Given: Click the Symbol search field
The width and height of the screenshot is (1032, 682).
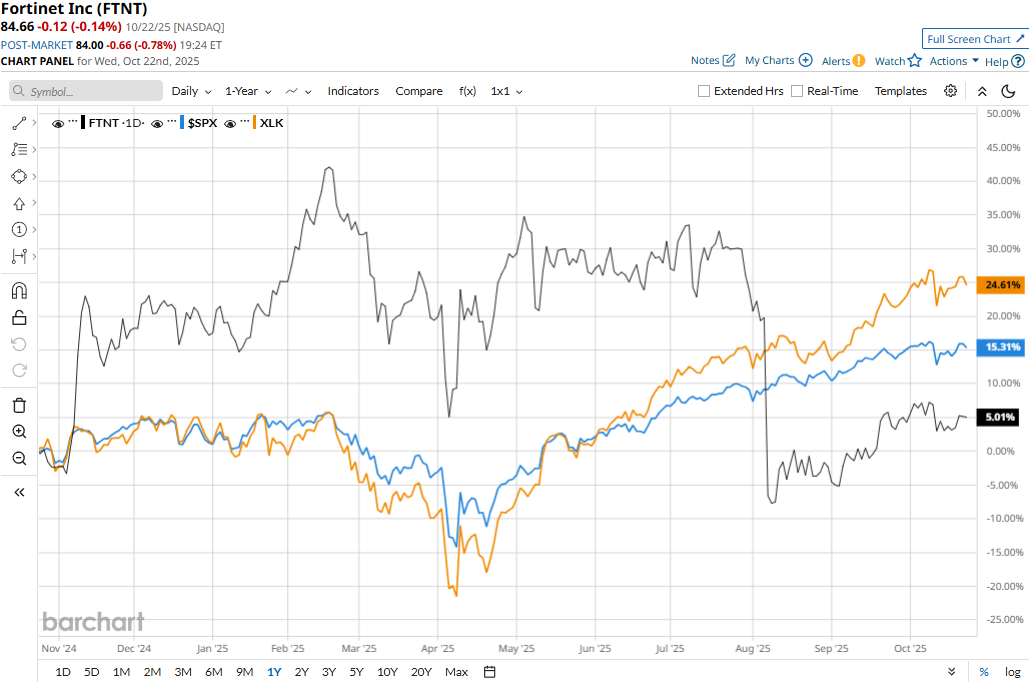Looking at the screenshot, I should (x=86, y=91).
